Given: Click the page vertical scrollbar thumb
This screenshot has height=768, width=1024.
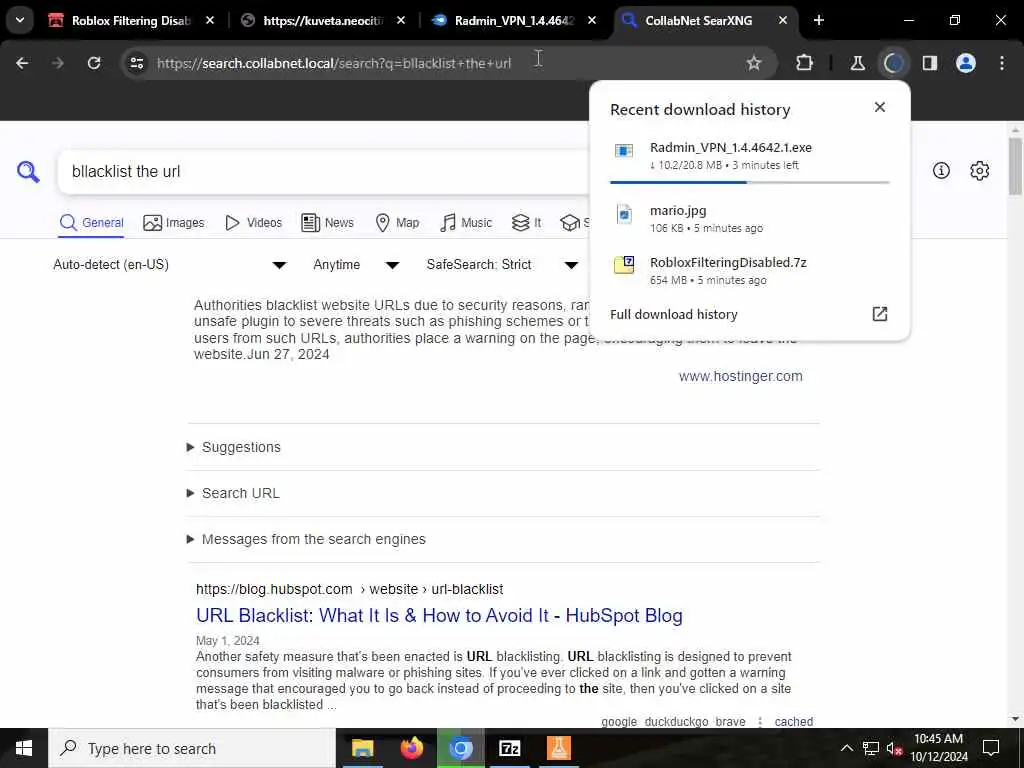Looking at the screenshot, I should 1014,167.
